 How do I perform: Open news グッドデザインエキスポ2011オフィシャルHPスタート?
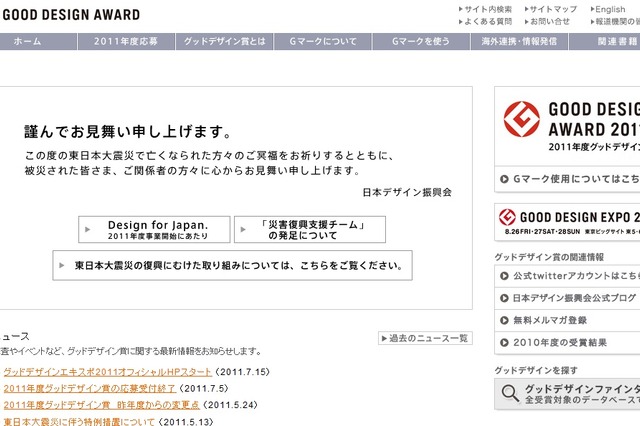point(108,372)
